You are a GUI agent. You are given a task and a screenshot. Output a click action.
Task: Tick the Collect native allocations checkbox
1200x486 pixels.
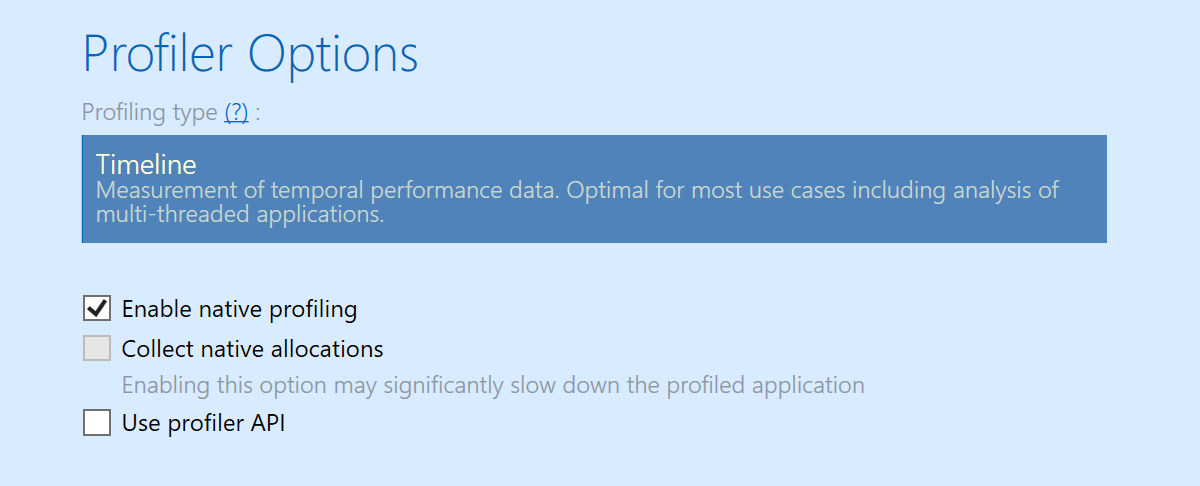97,349
